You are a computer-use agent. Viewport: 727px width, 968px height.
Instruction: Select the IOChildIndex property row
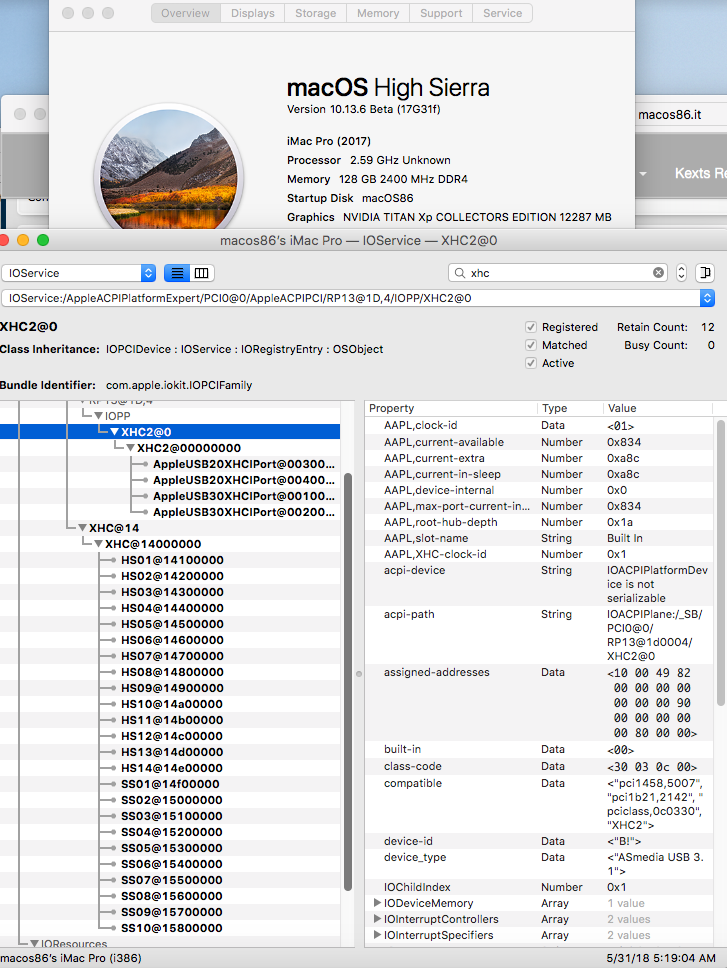coord(539,887)
